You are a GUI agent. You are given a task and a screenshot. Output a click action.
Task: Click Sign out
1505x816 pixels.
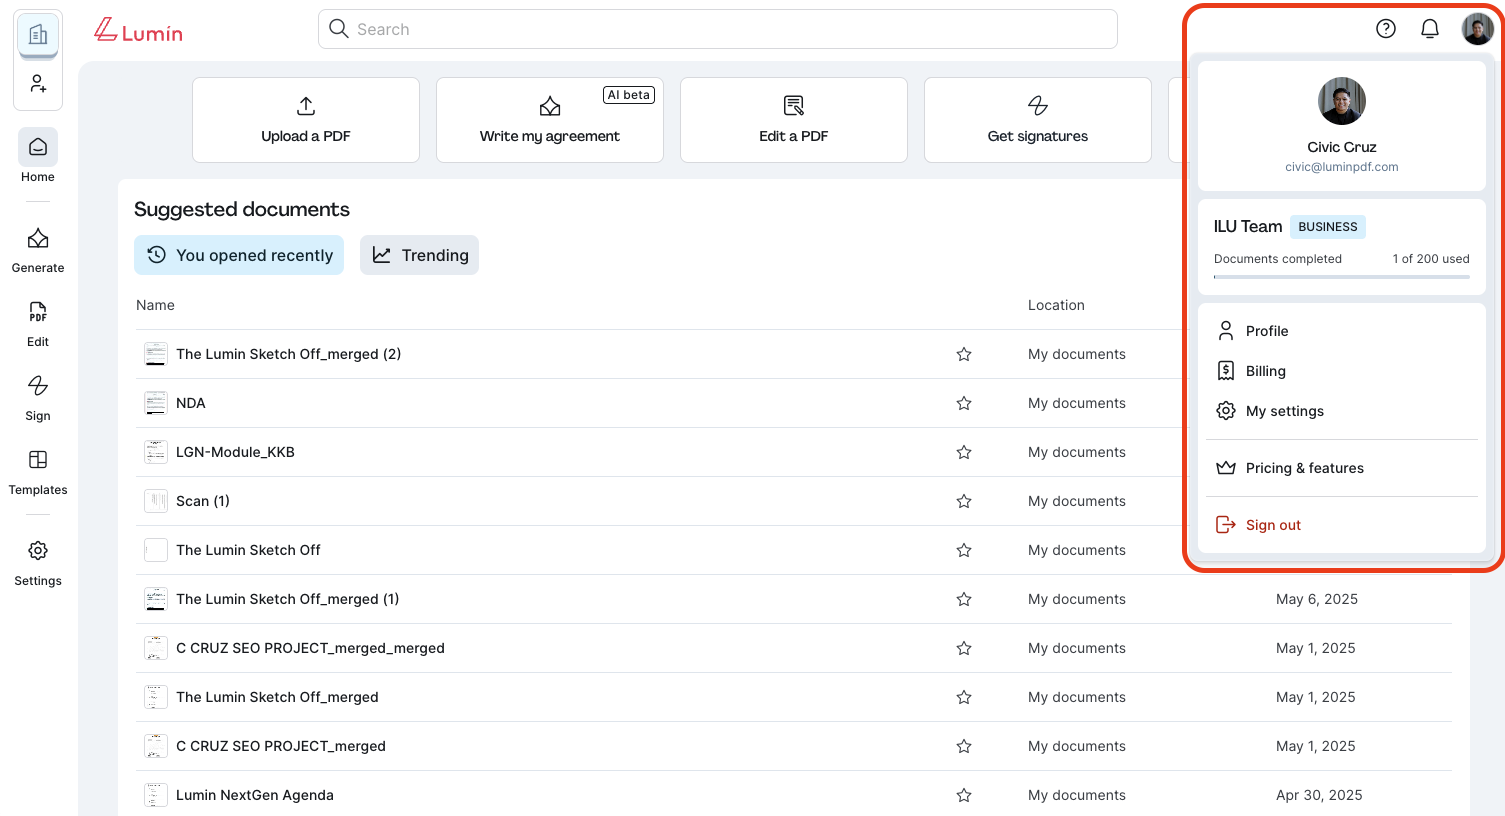1272,525
